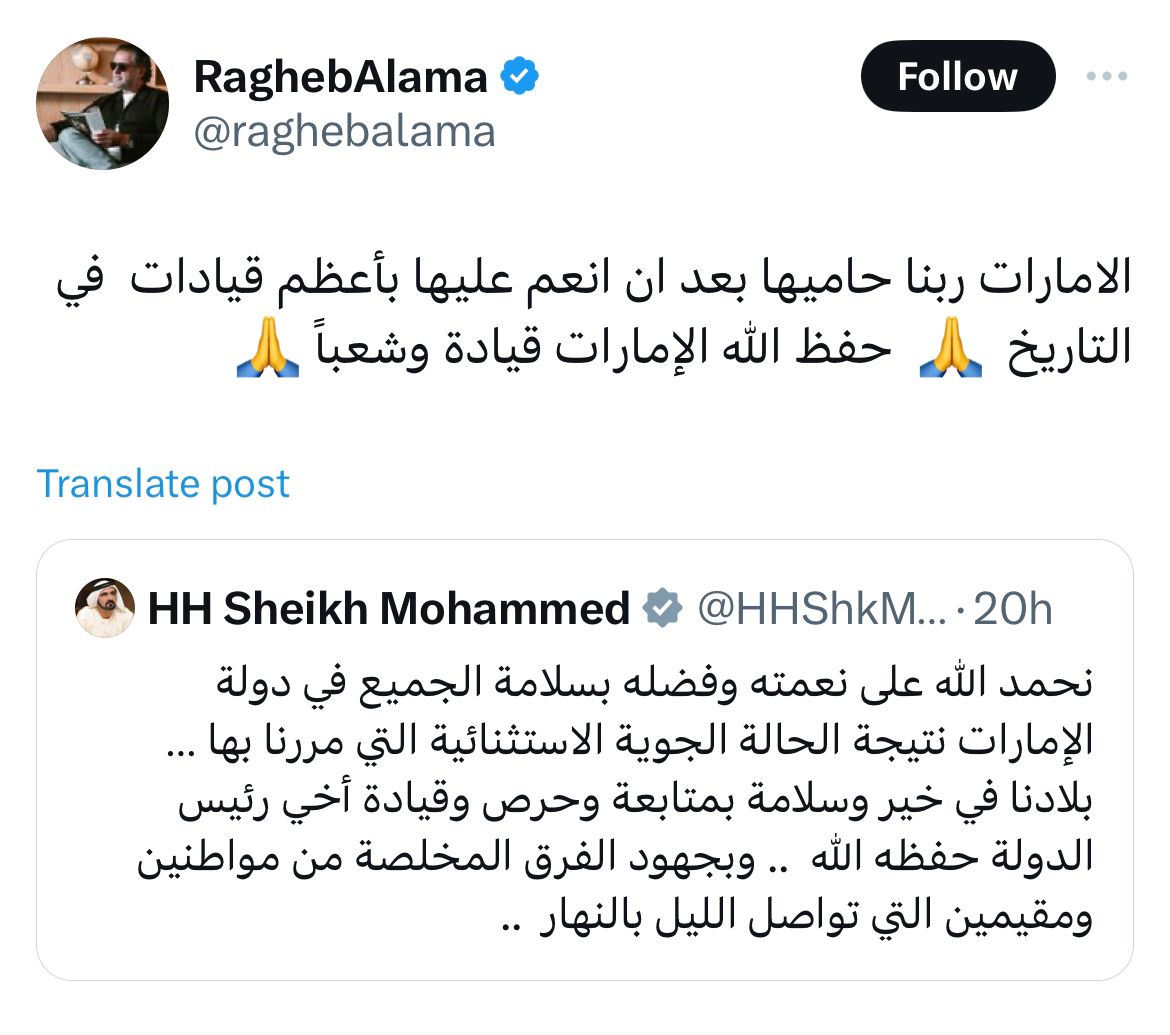The height and width of the screenshot is (1035, 1170).
Task: Open the 20h timestamp of quoted post
Action: (x=1012, y=608)
